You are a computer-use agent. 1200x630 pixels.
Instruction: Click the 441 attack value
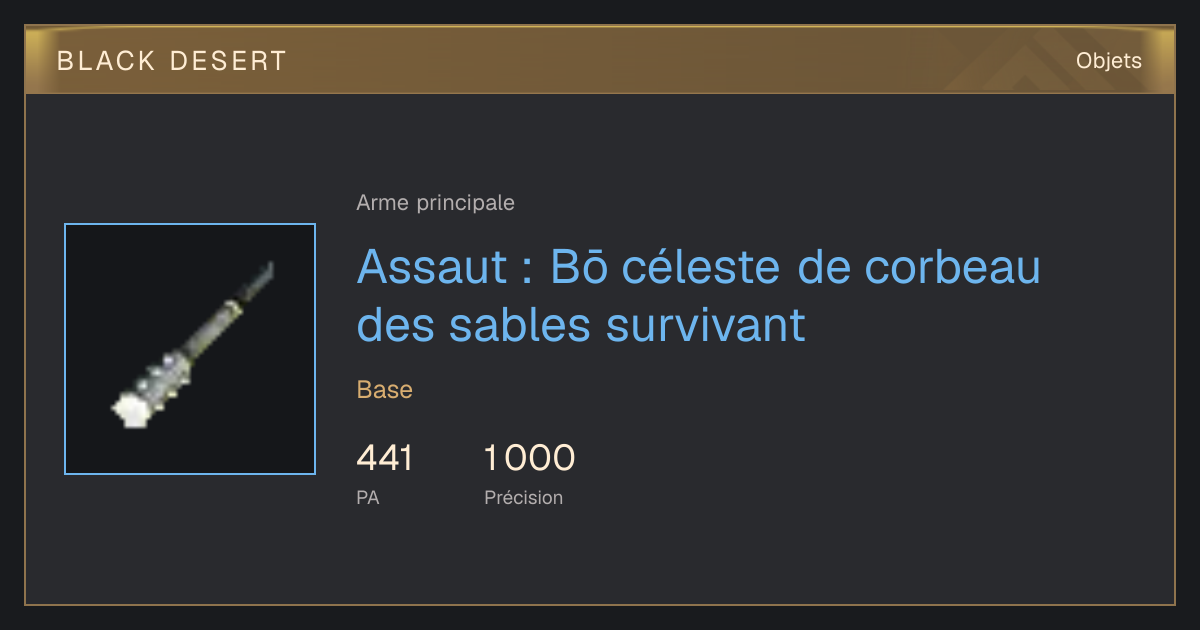point(385,458)
